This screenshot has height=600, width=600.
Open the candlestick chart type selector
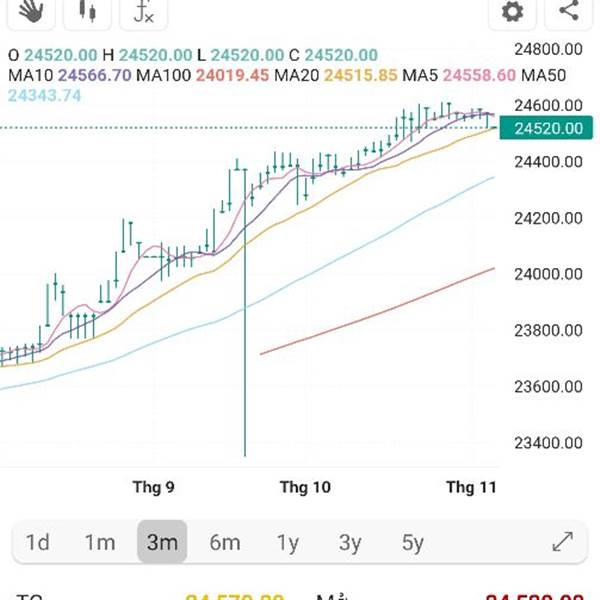click(87, 11)
